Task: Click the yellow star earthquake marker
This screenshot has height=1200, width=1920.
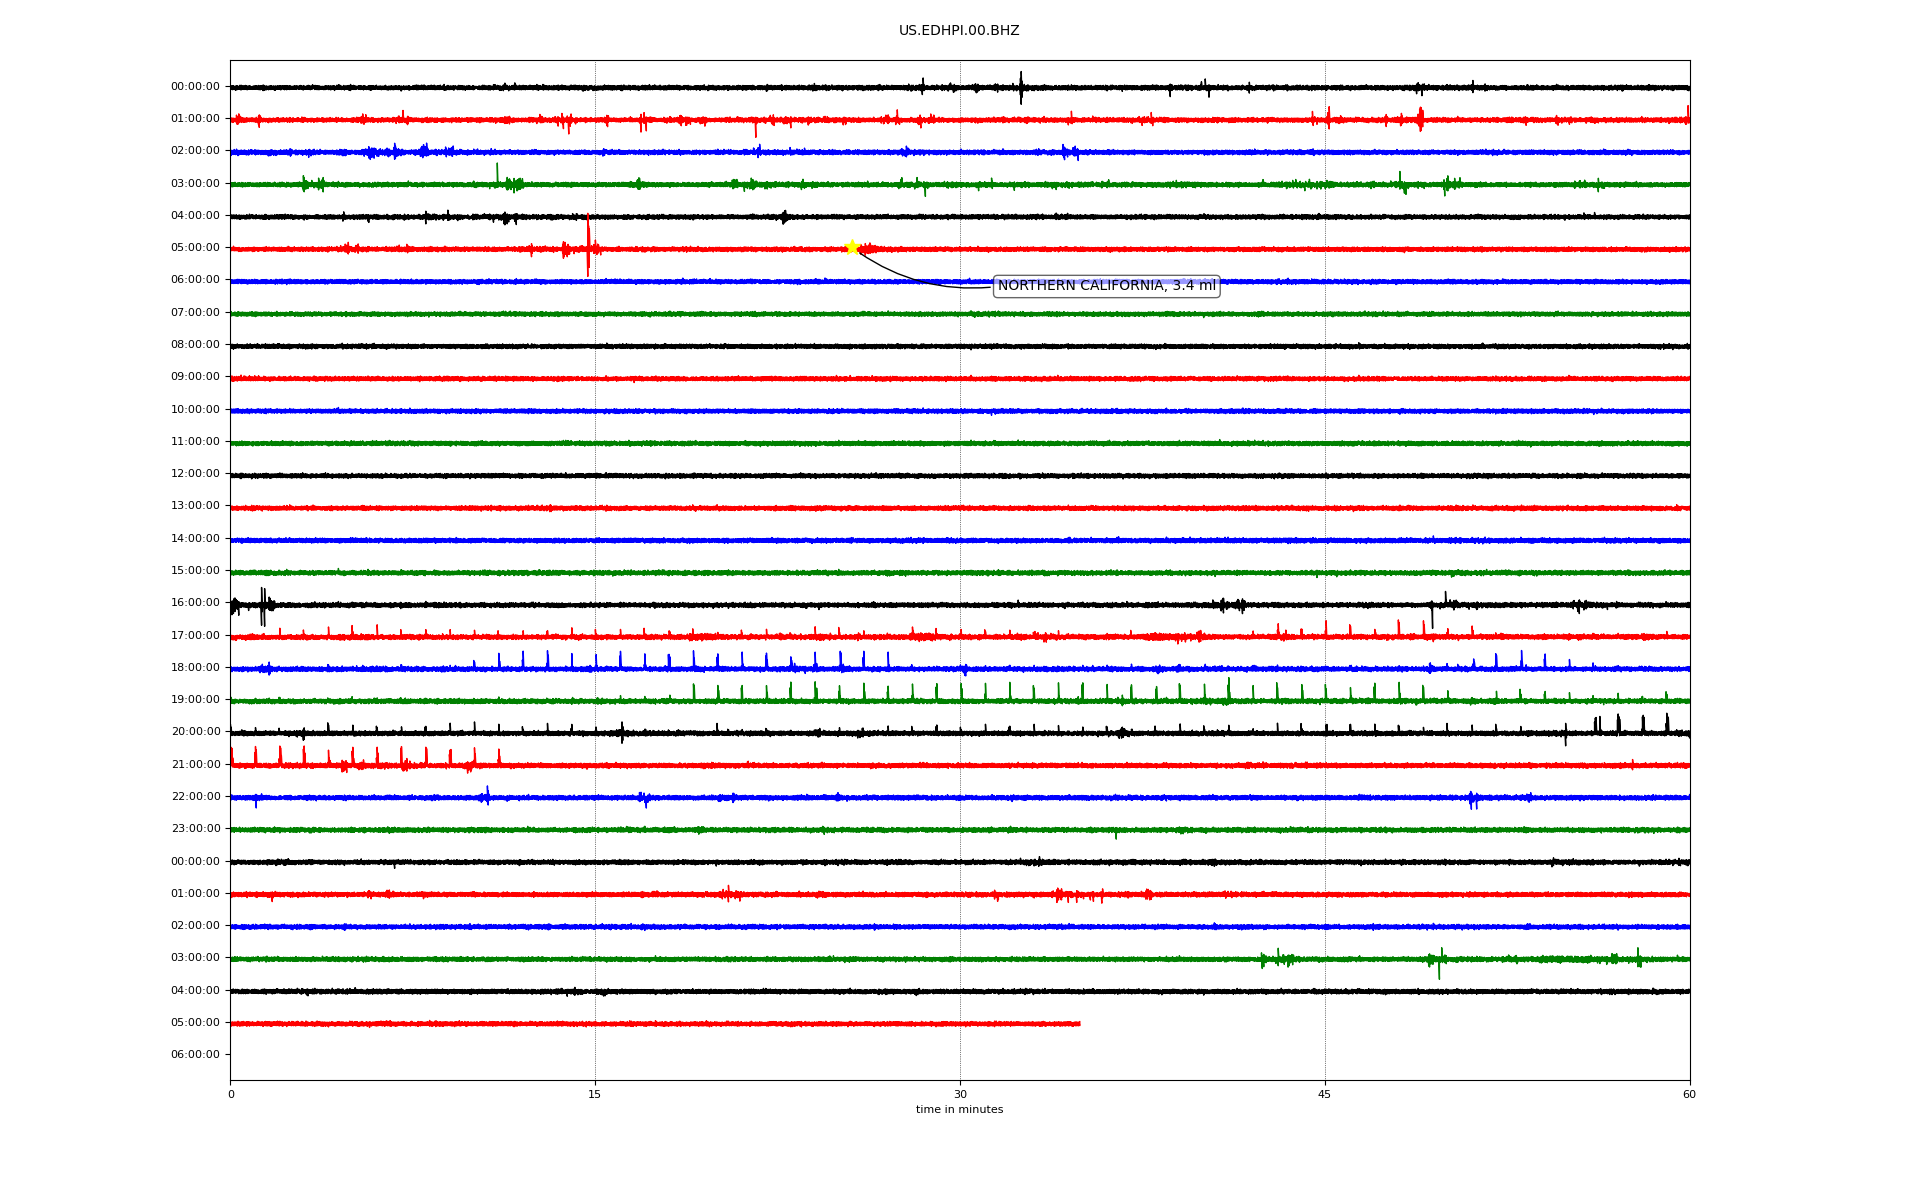Action: pyautogui.click(x=852, y=247)
